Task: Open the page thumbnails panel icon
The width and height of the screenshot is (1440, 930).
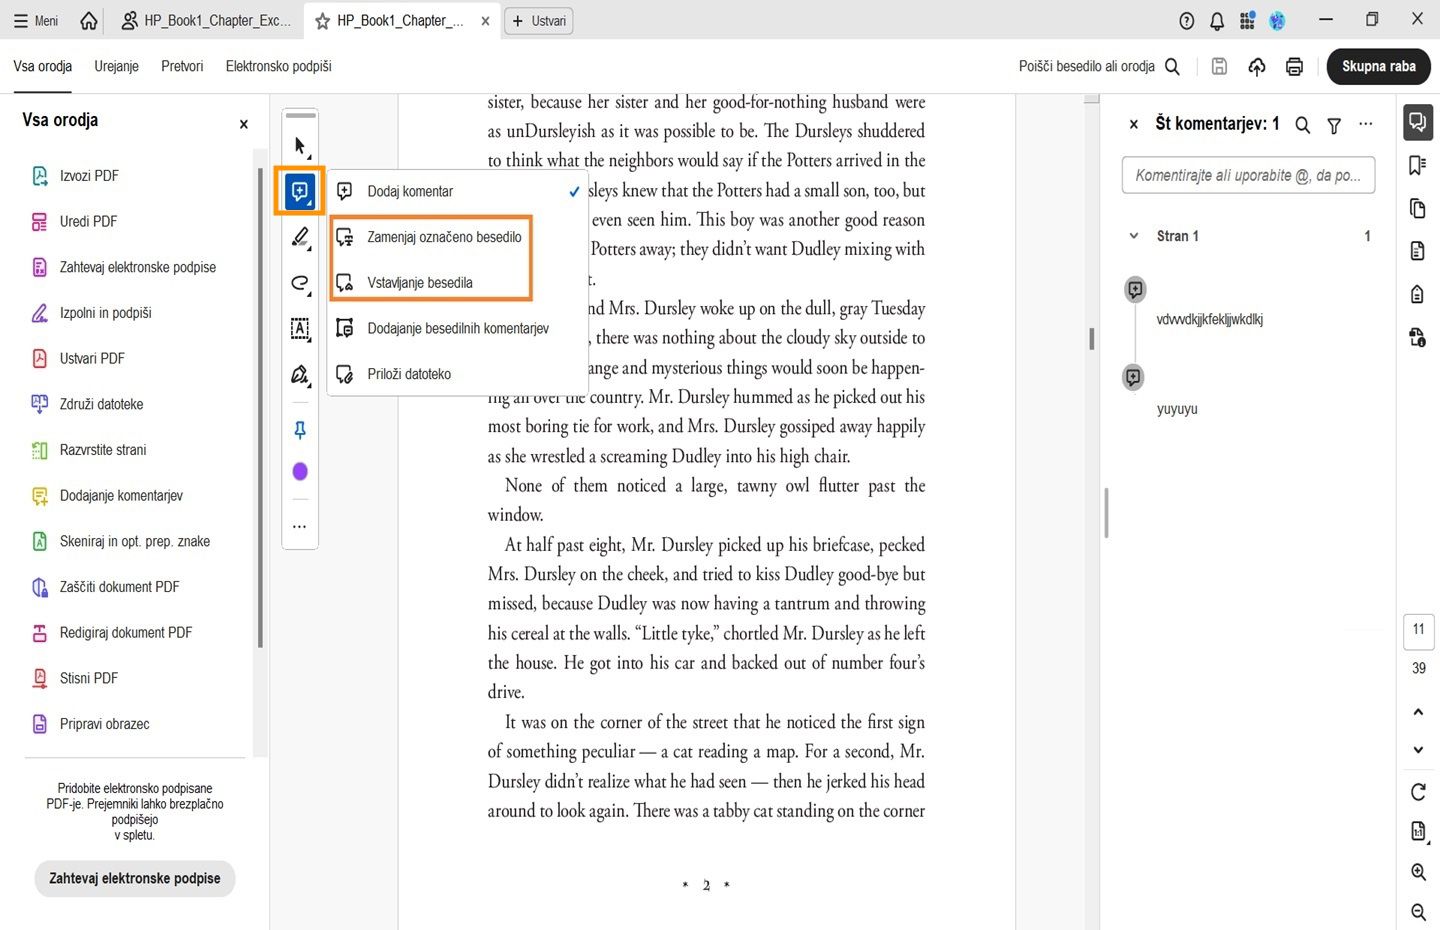Action: pyautogui.click(x=1417, y=208)
